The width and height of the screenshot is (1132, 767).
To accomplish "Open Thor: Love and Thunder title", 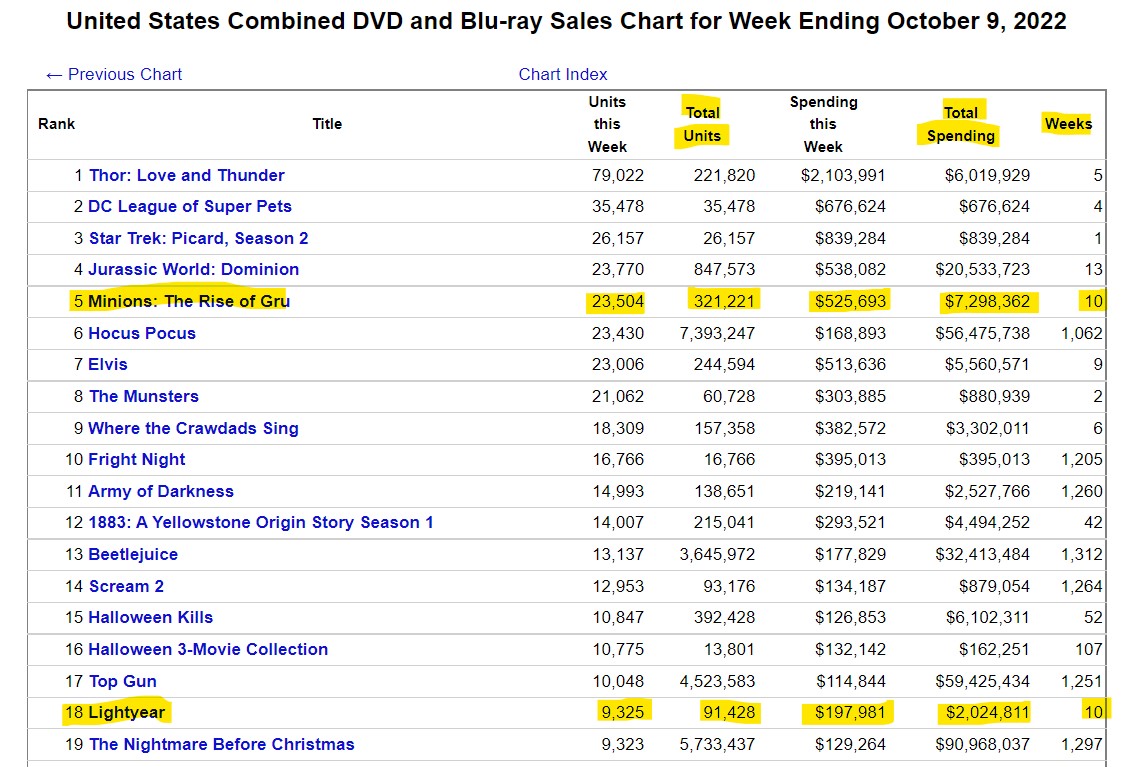I will click(186, 175).
